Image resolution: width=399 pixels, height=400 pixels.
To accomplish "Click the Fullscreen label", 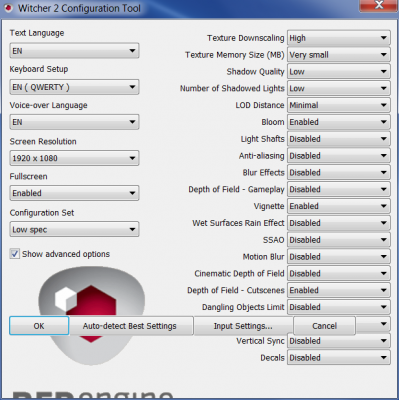I will tap(28, 177).
